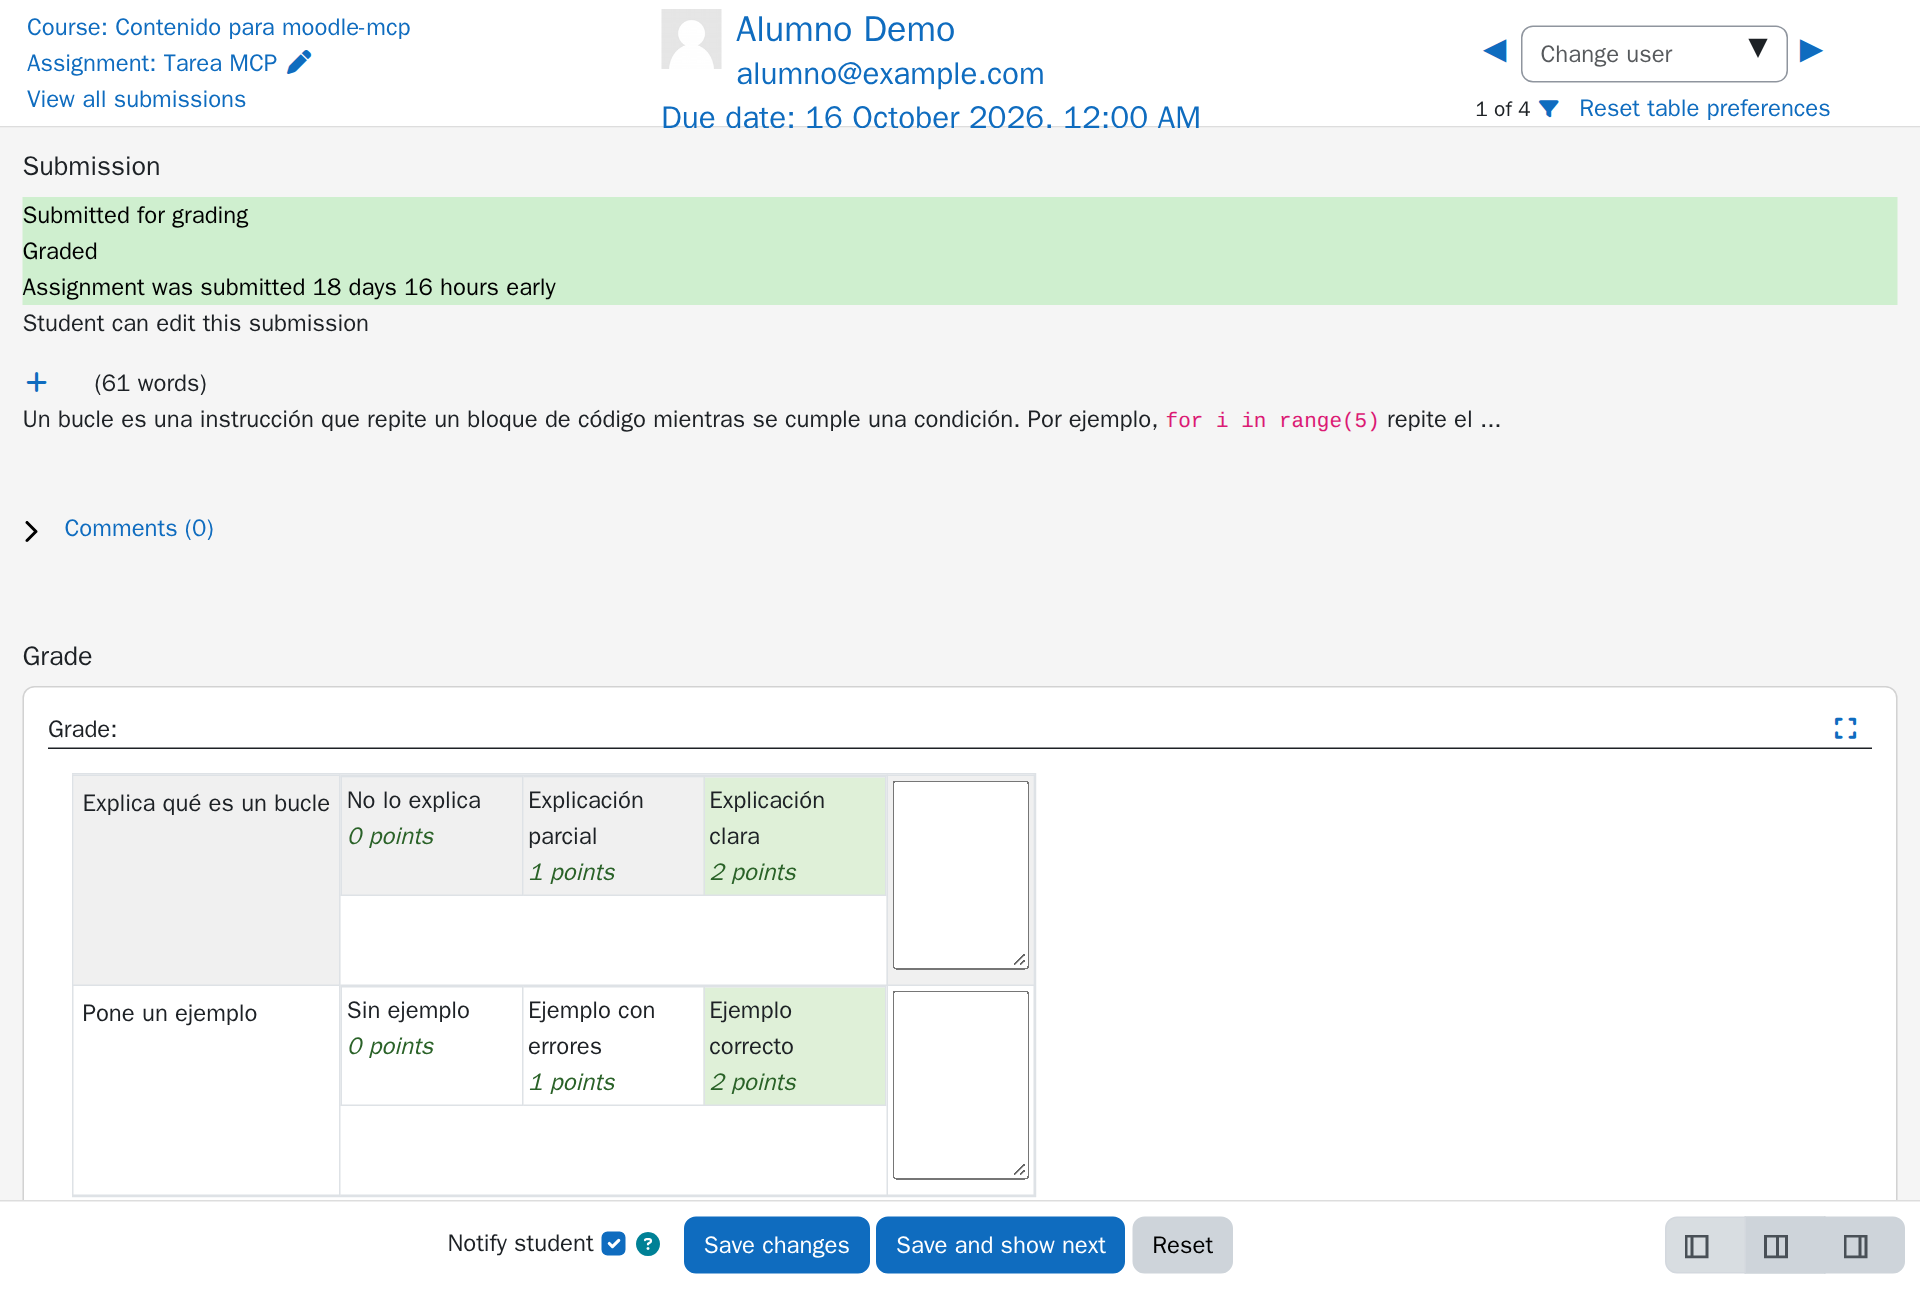Select 'Explicación parcial' 1 points level
Image resolution: width=1920 pixels, height=1290 pixels.
coord(613,835)
